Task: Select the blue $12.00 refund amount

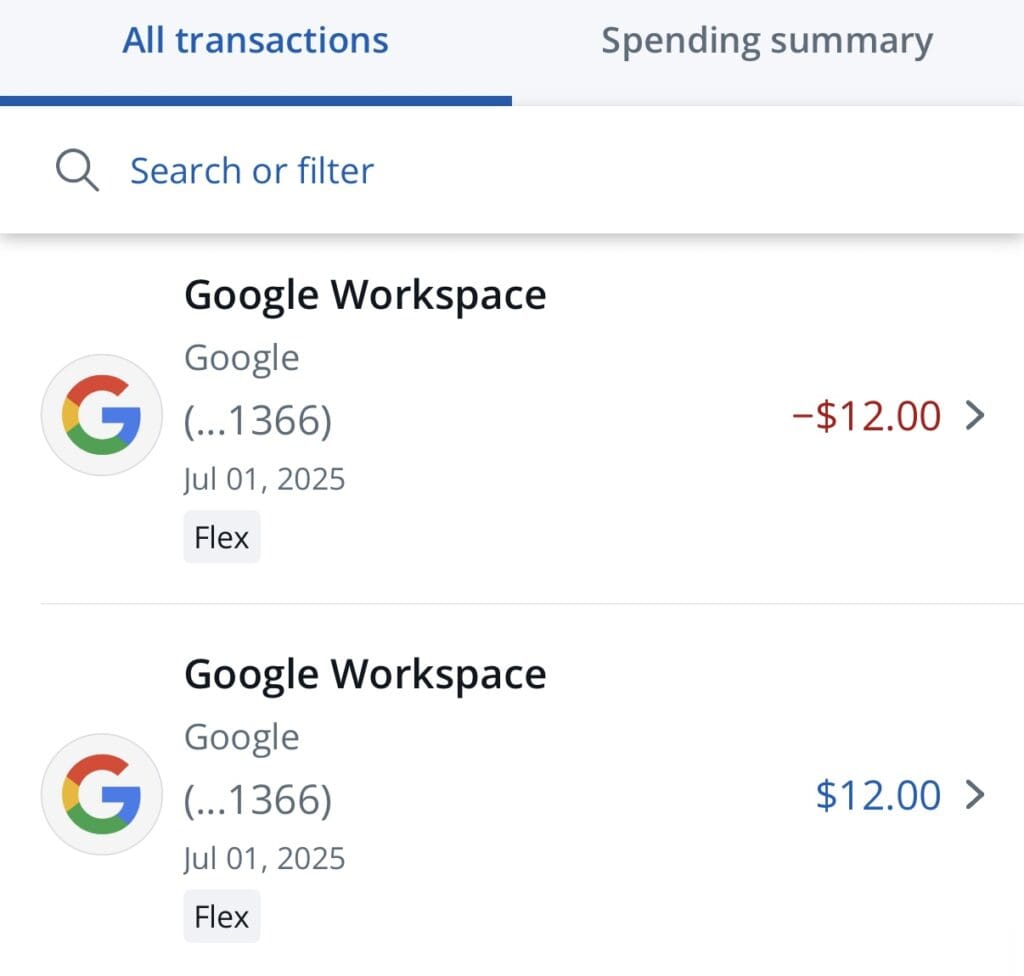Action: [x=878, y=795]
